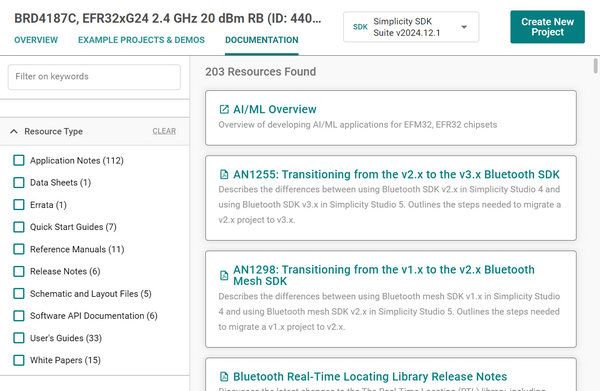Viewport: 600px width, 391px height.
Task: Click the 203 Resources Found text
Action: tap(261, 72)
